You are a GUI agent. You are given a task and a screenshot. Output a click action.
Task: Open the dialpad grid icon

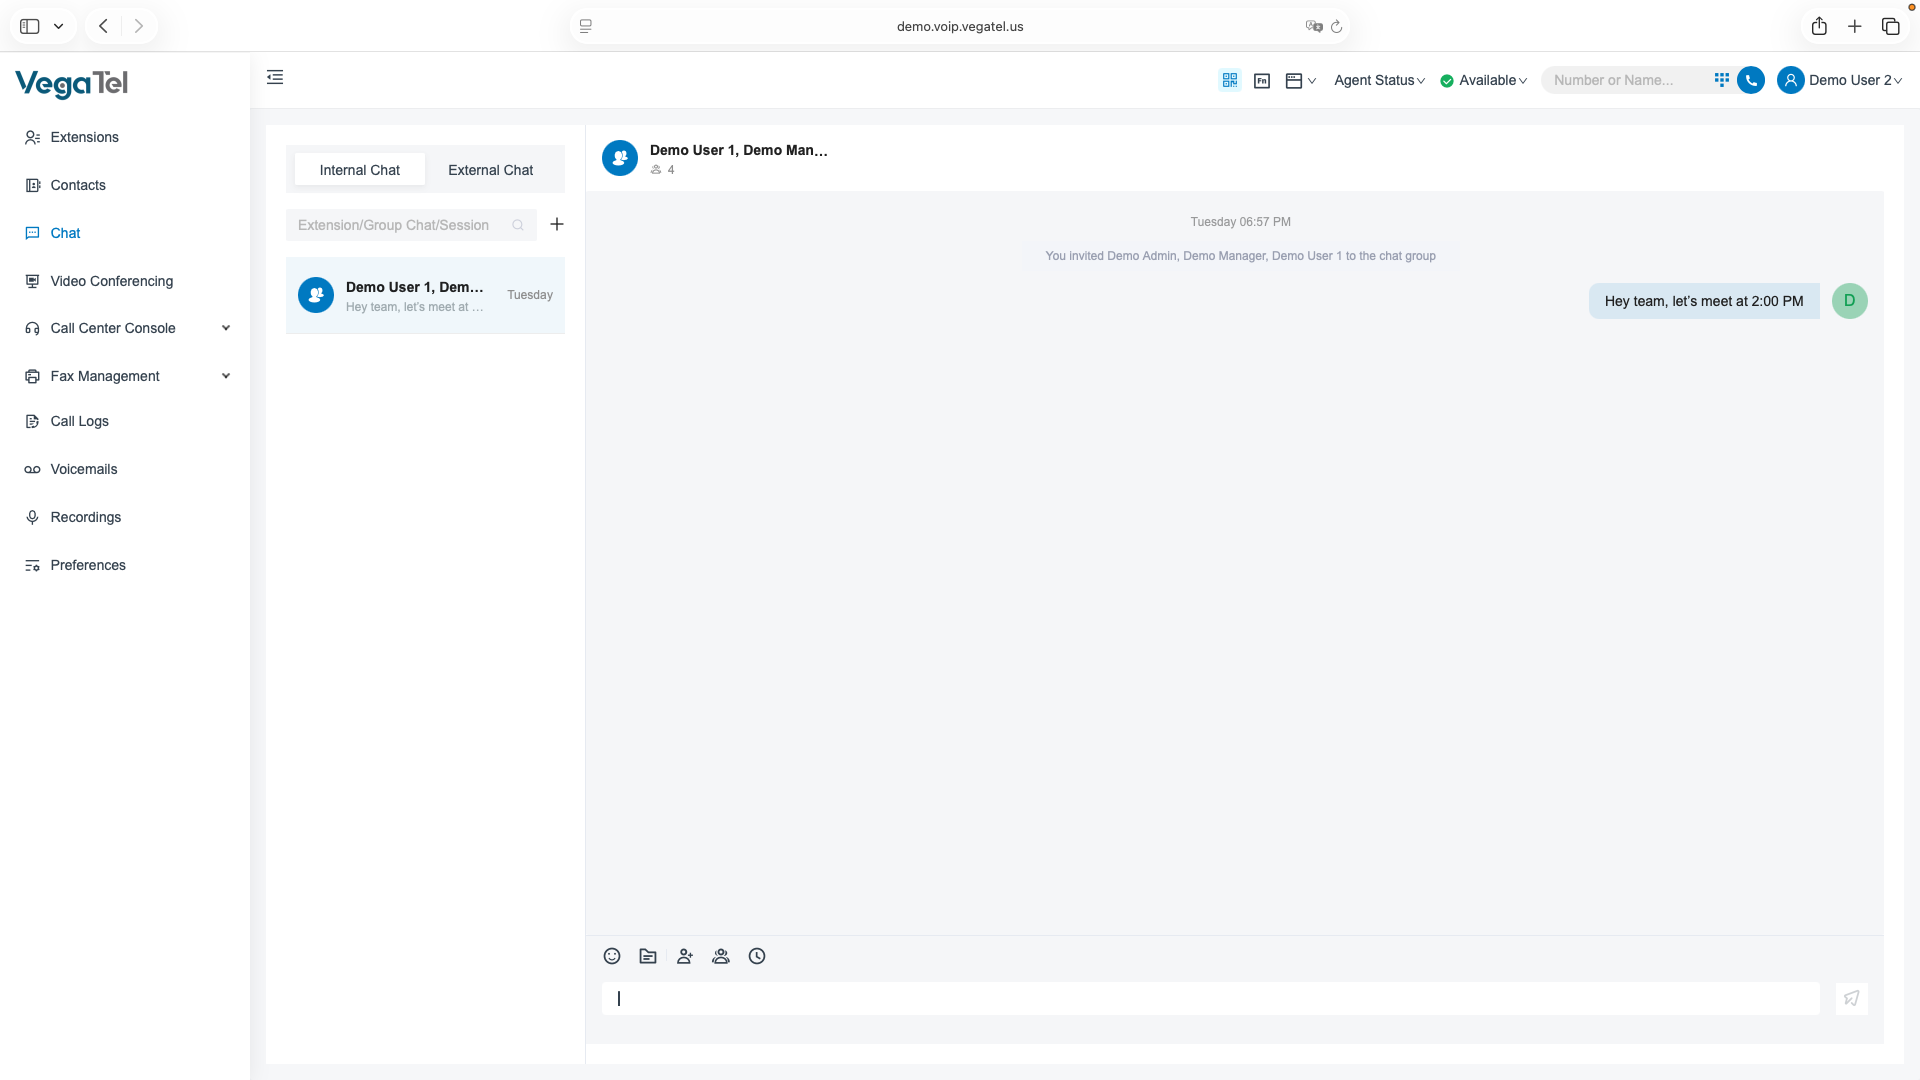click(1721, 80)
